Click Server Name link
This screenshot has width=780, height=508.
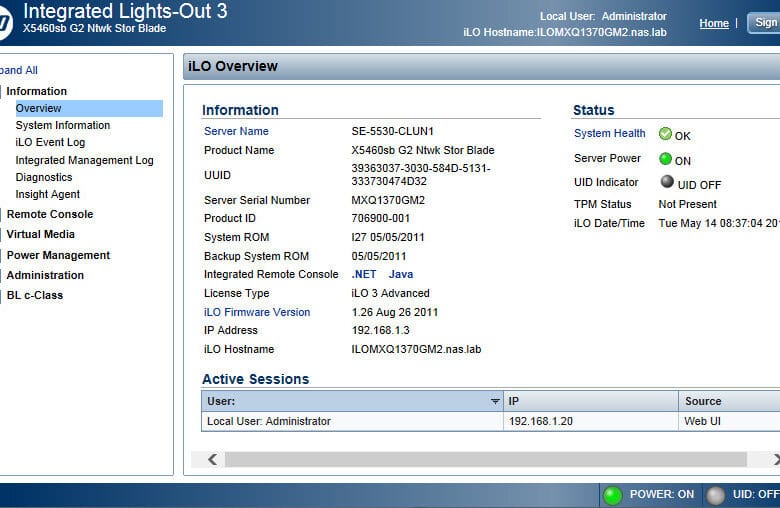pyautogui.click(x=236, y=131)
